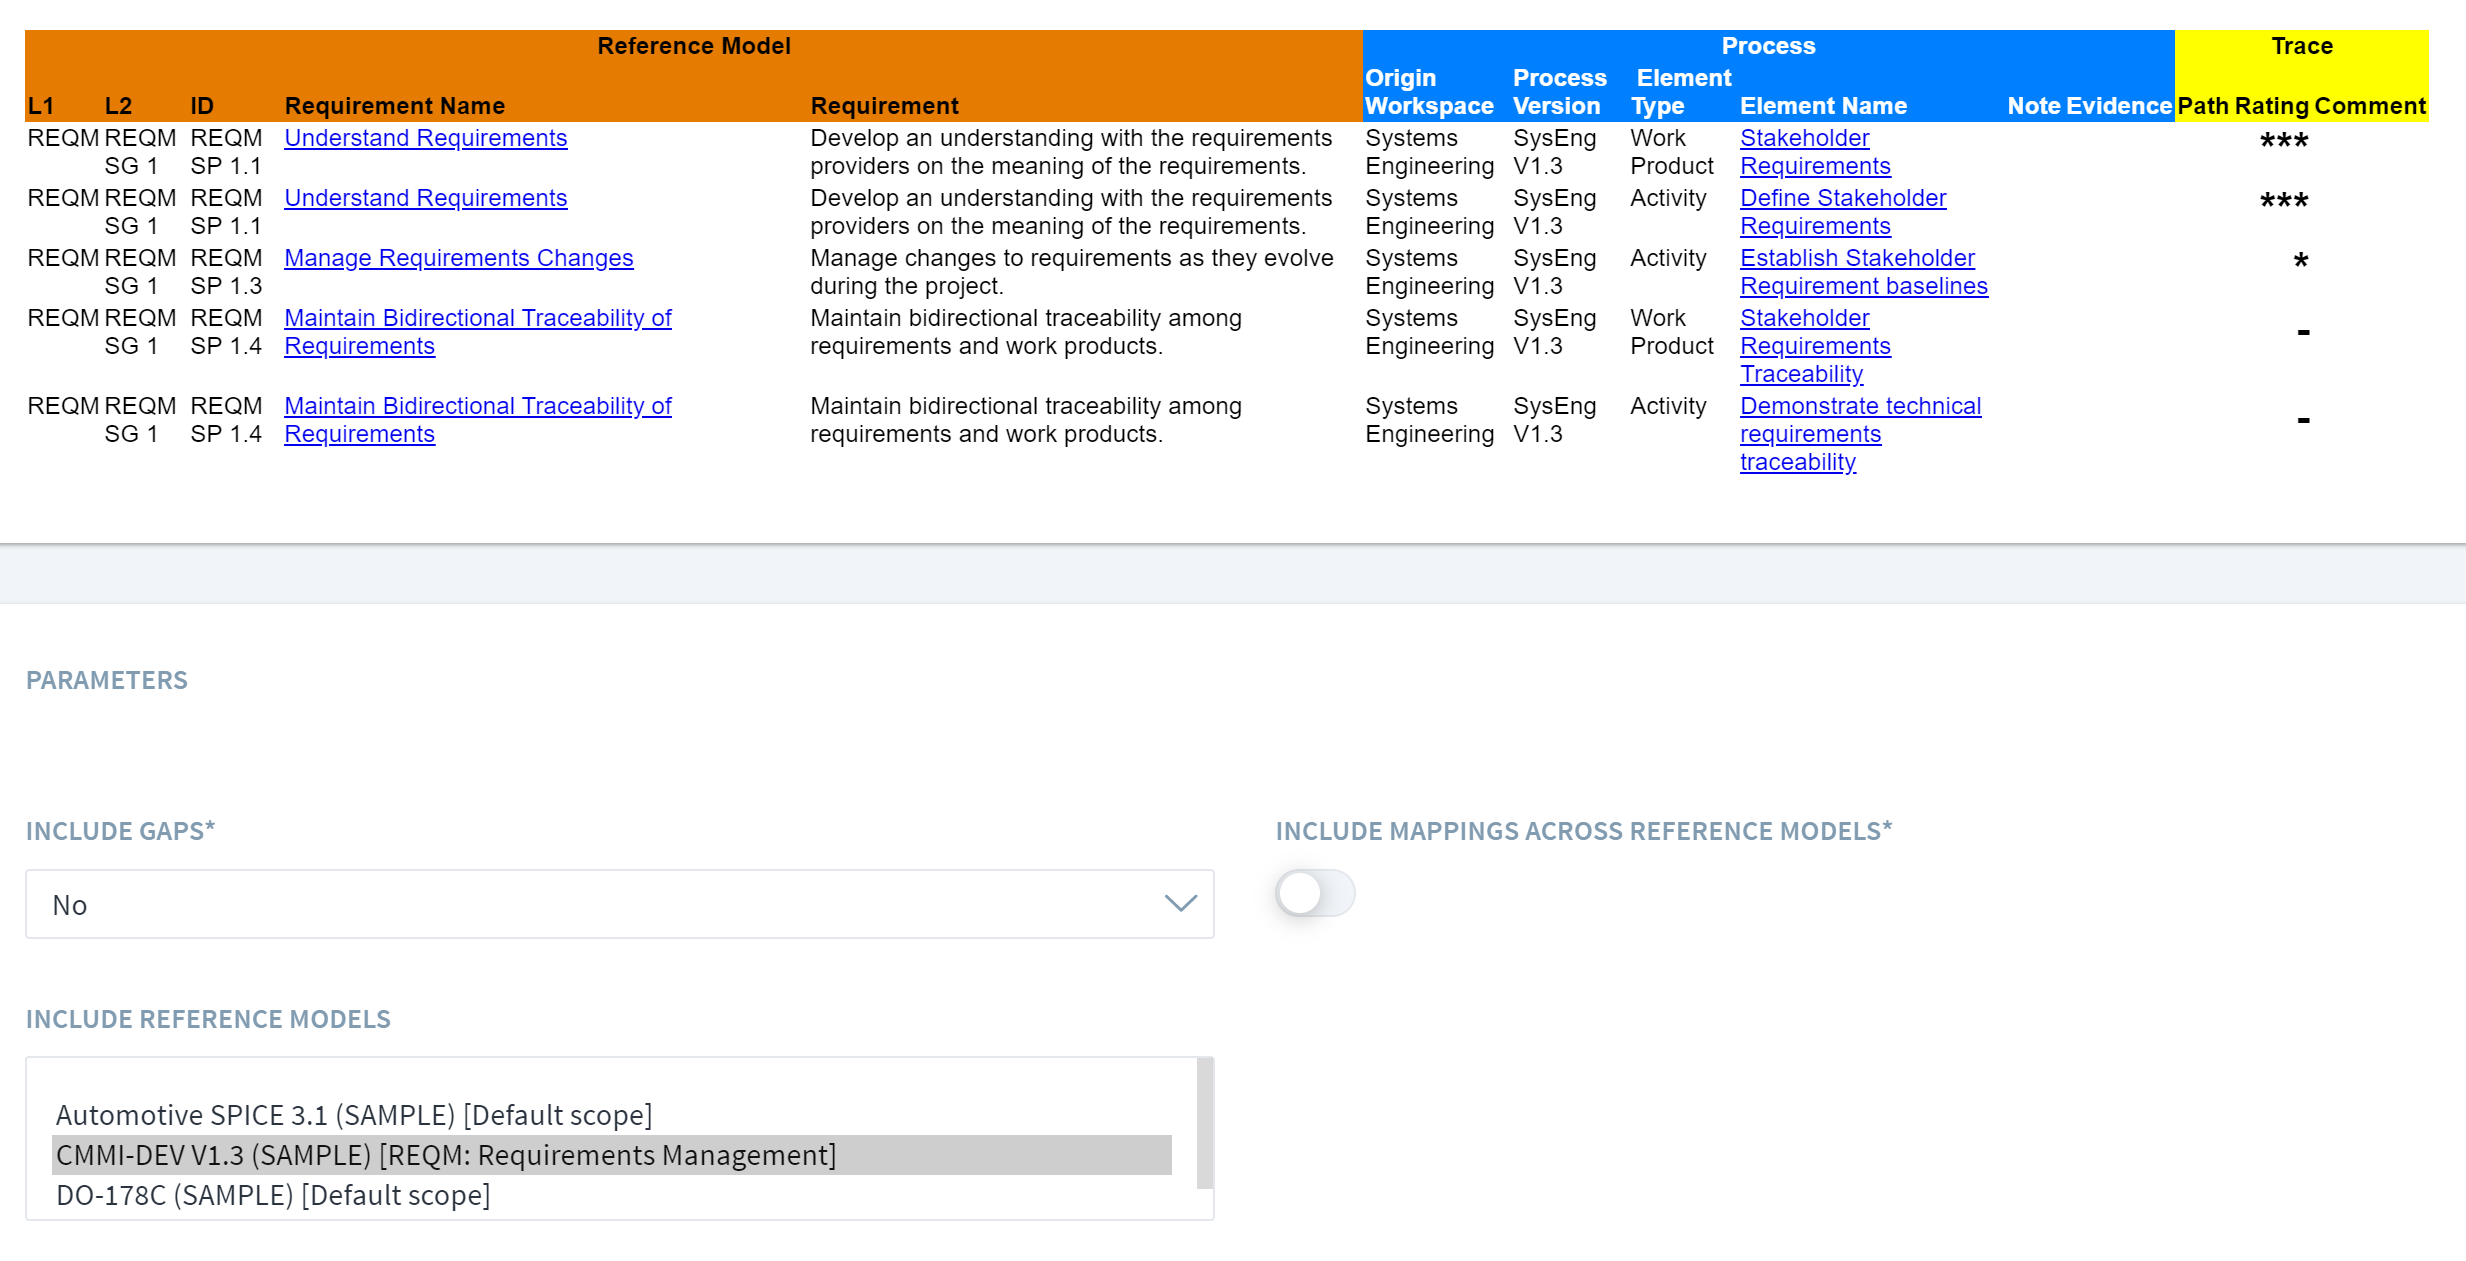This screenshot has height=1261, width=2466.
Task: Click the Include Gaps dropdown chevron arrow
Action: pos(1180,904)
